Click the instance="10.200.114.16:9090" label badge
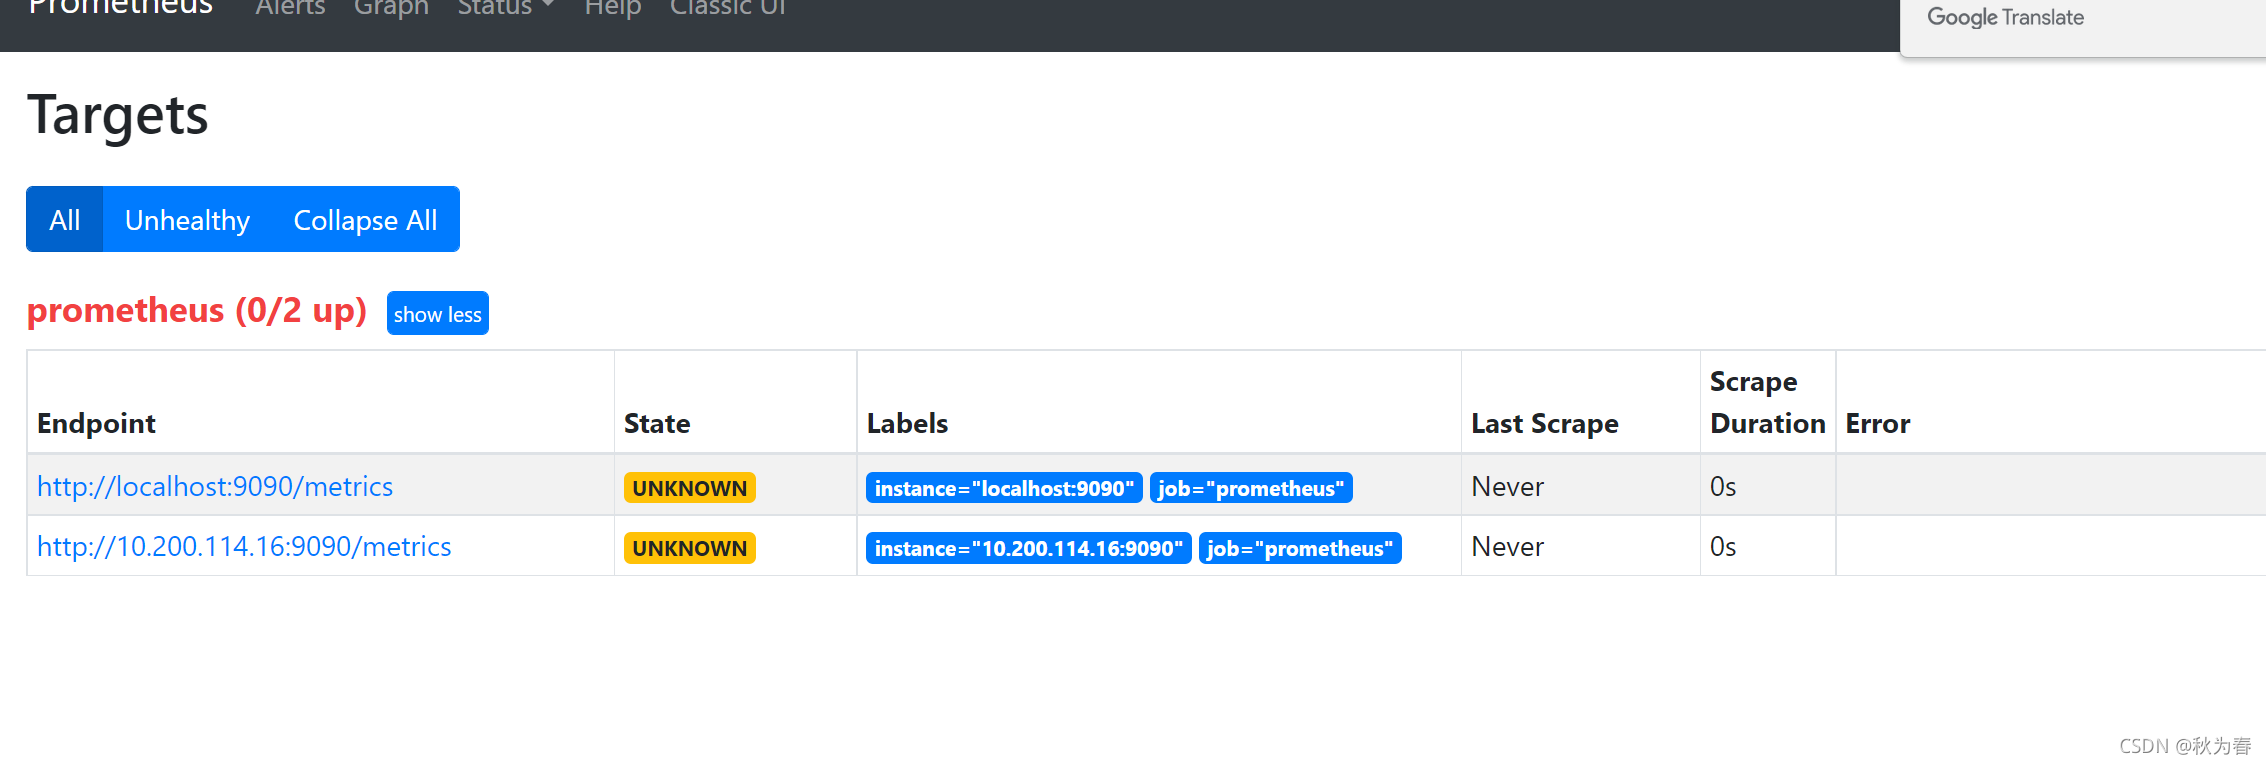The height and width of the screenshot is (764, 2266). tap(1029, 547)
